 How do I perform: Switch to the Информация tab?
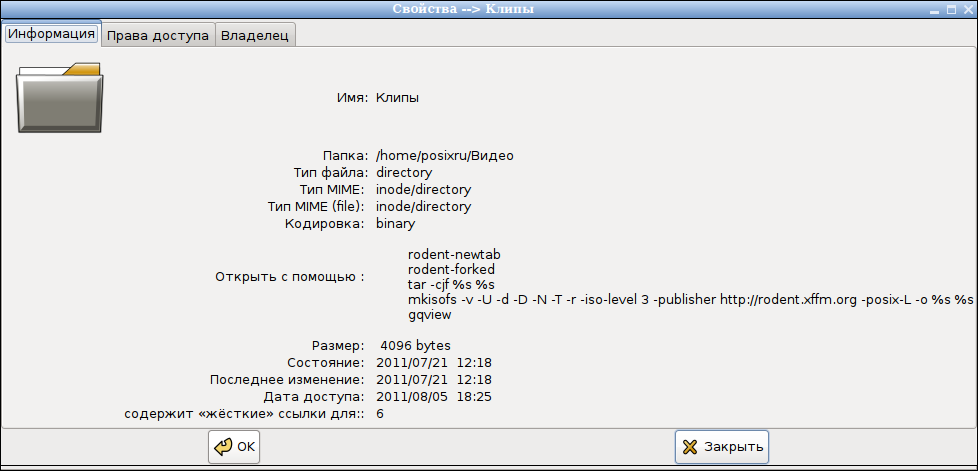click(x=52, y=34)
